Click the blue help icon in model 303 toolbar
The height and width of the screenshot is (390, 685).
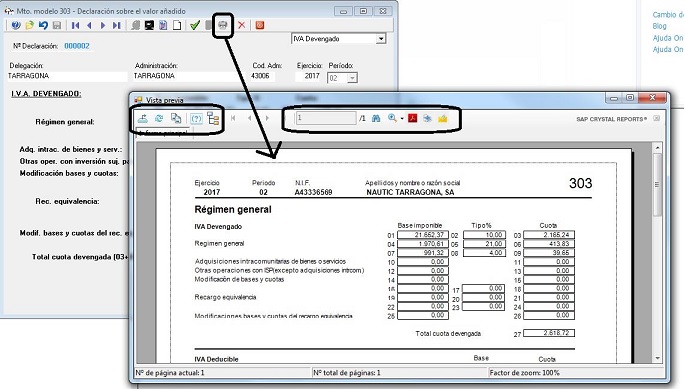[x=16, y=25]
